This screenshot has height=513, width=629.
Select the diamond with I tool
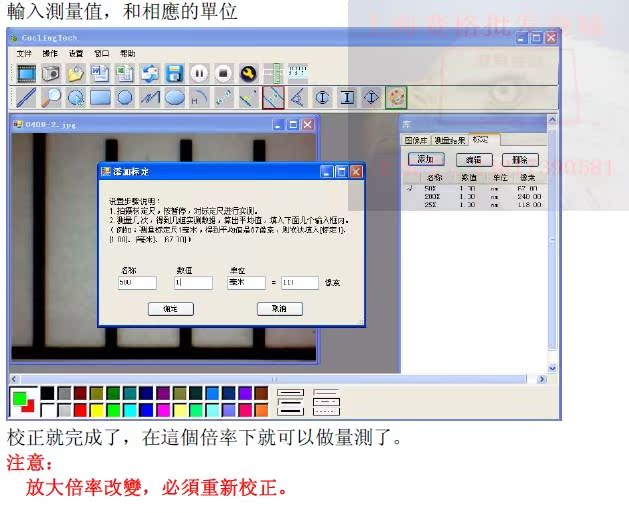pyautogui.click(x=371, y=97)
